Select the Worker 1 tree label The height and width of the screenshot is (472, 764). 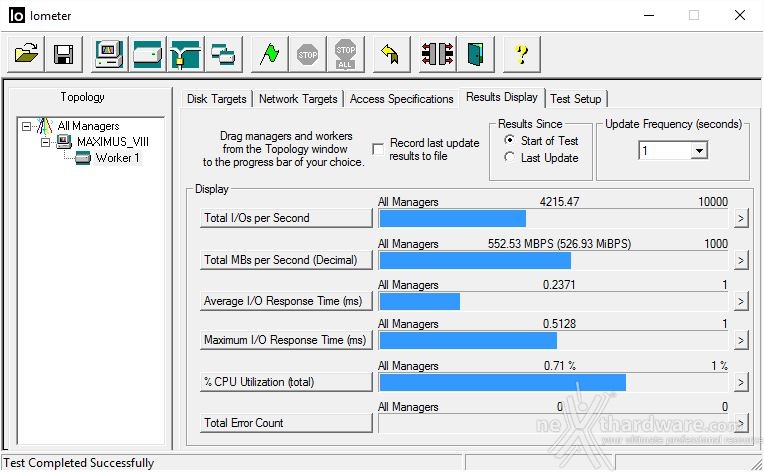pos(117,158)
